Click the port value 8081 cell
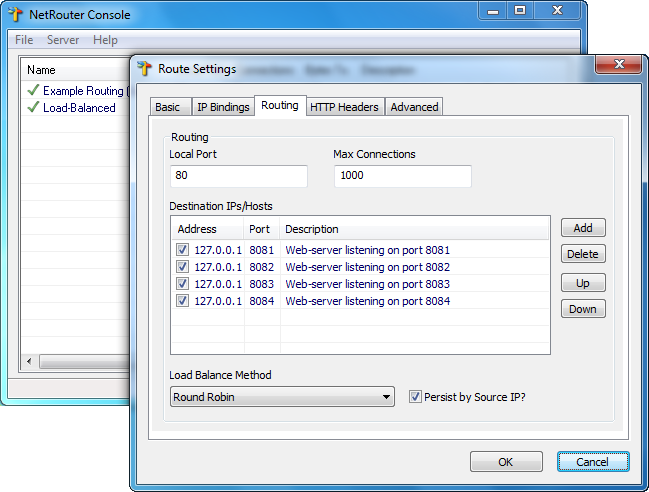Viewport: 649px width, 492px height. [262, 250]
